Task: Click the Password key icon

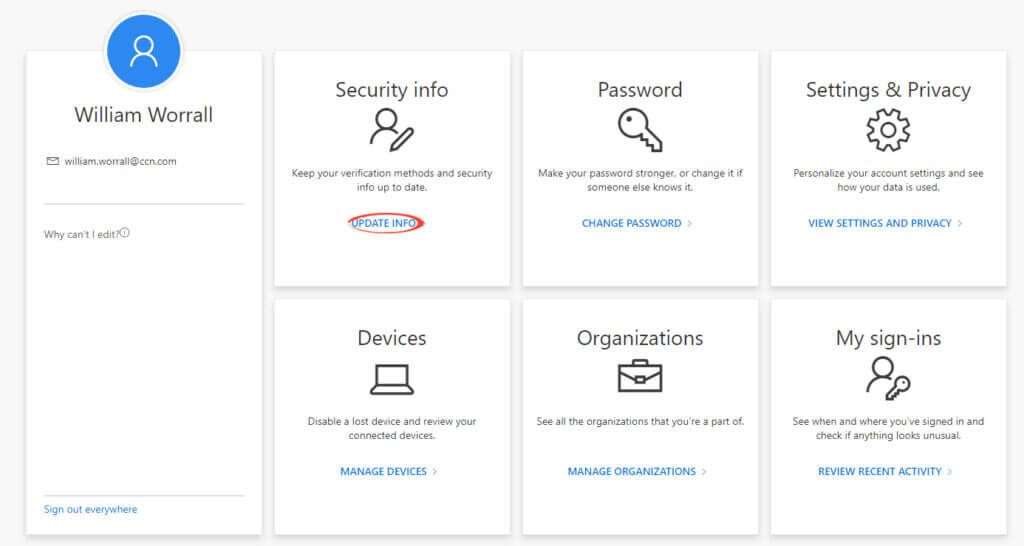Action: pyautogui.click(x=640, y=130)
